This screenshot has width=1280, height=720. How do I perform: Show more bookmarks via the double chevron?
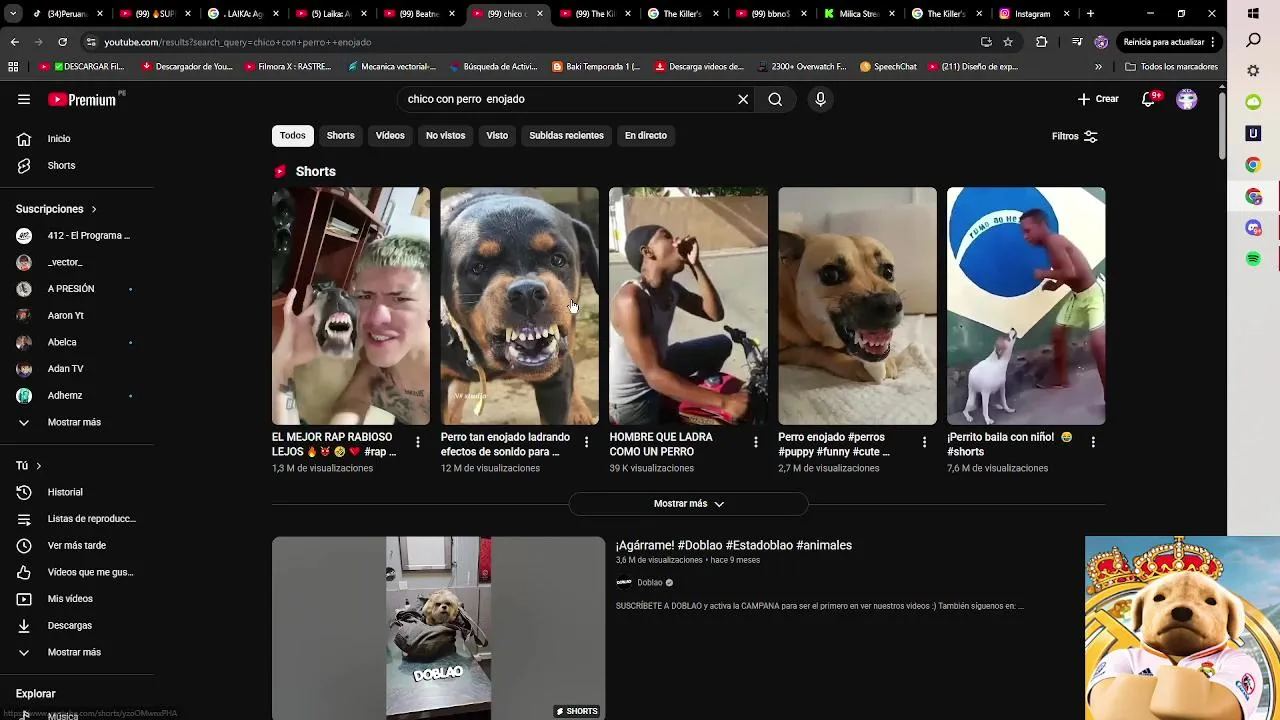(x=1098, y=67)
